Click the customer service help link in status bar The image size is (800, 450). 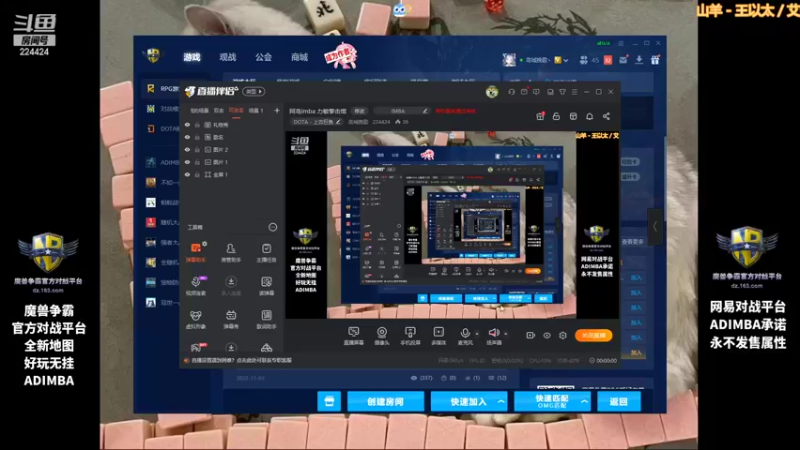241,360
